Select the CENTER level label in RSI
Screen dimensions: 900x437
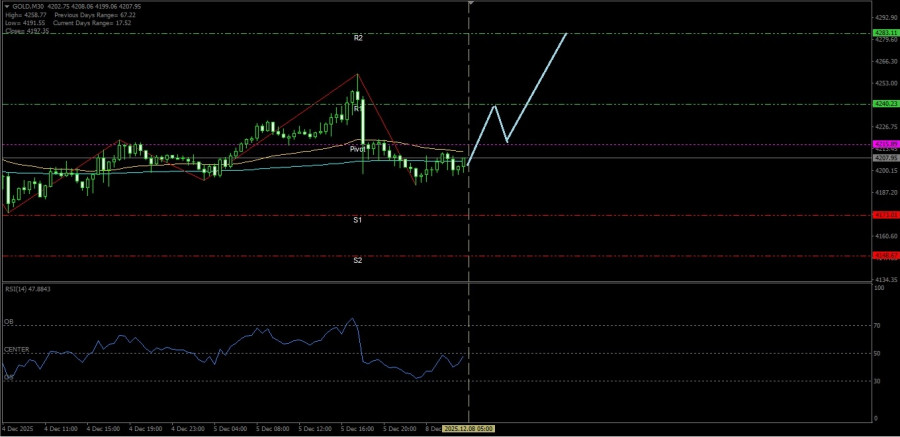16,349
